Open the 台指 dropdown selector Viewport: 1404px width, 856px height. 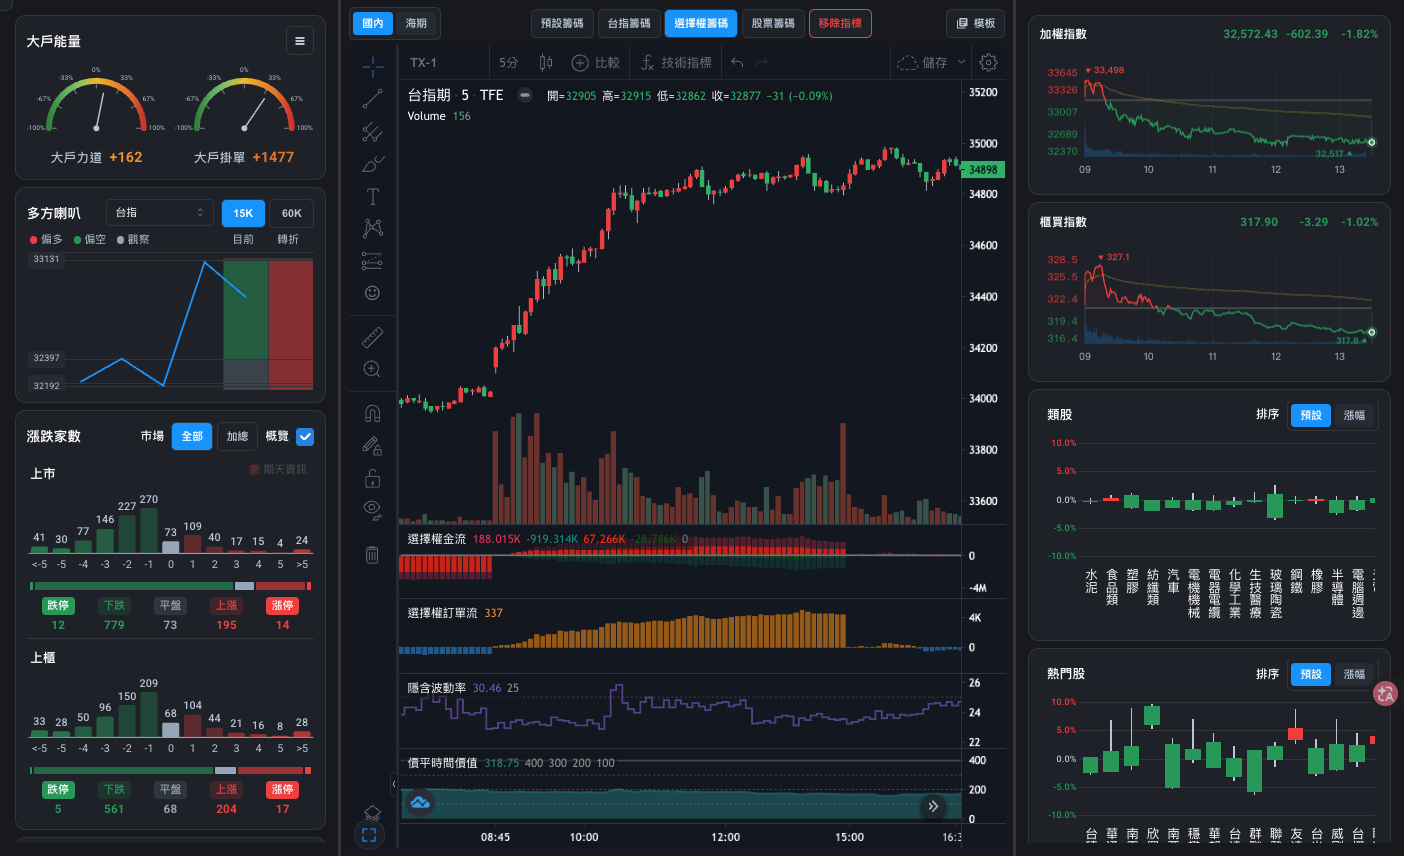[x=160, y=213]
